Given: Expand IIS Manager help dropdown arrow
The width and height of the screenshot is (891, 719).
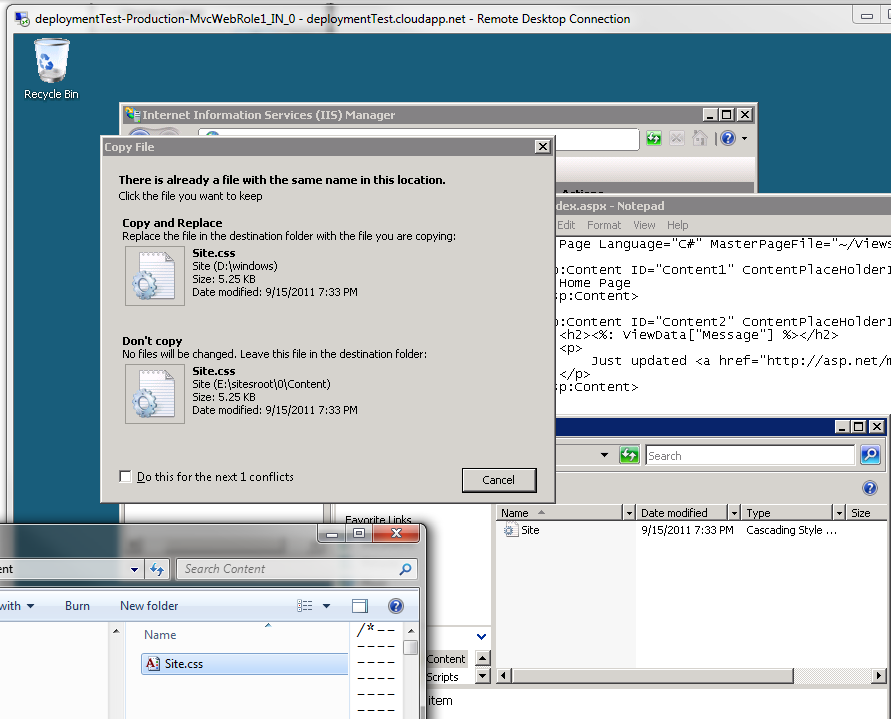Looking at the screenshot, I should pos(744,138).
